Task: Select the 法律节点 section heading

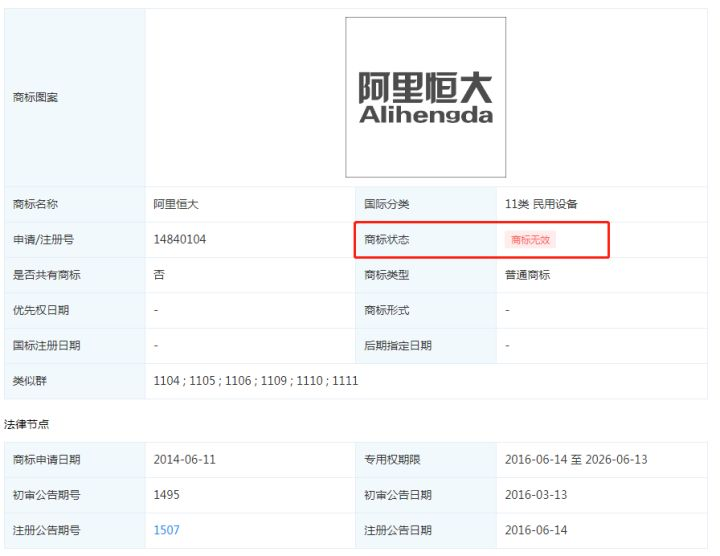Action: click(26, 424)
